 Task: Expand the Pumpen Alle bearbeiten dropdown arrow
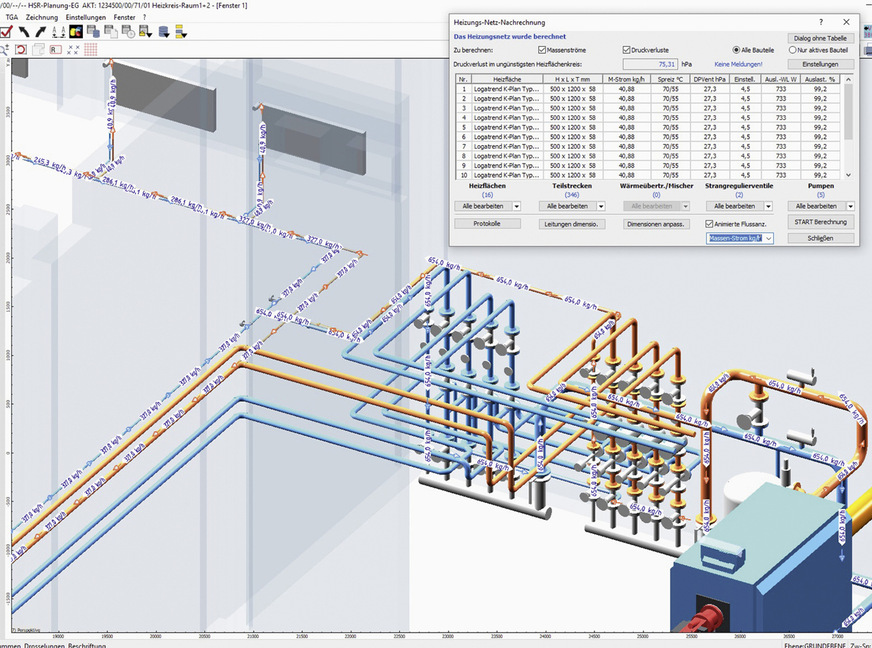pyautogui.click(x=850, y=206)
